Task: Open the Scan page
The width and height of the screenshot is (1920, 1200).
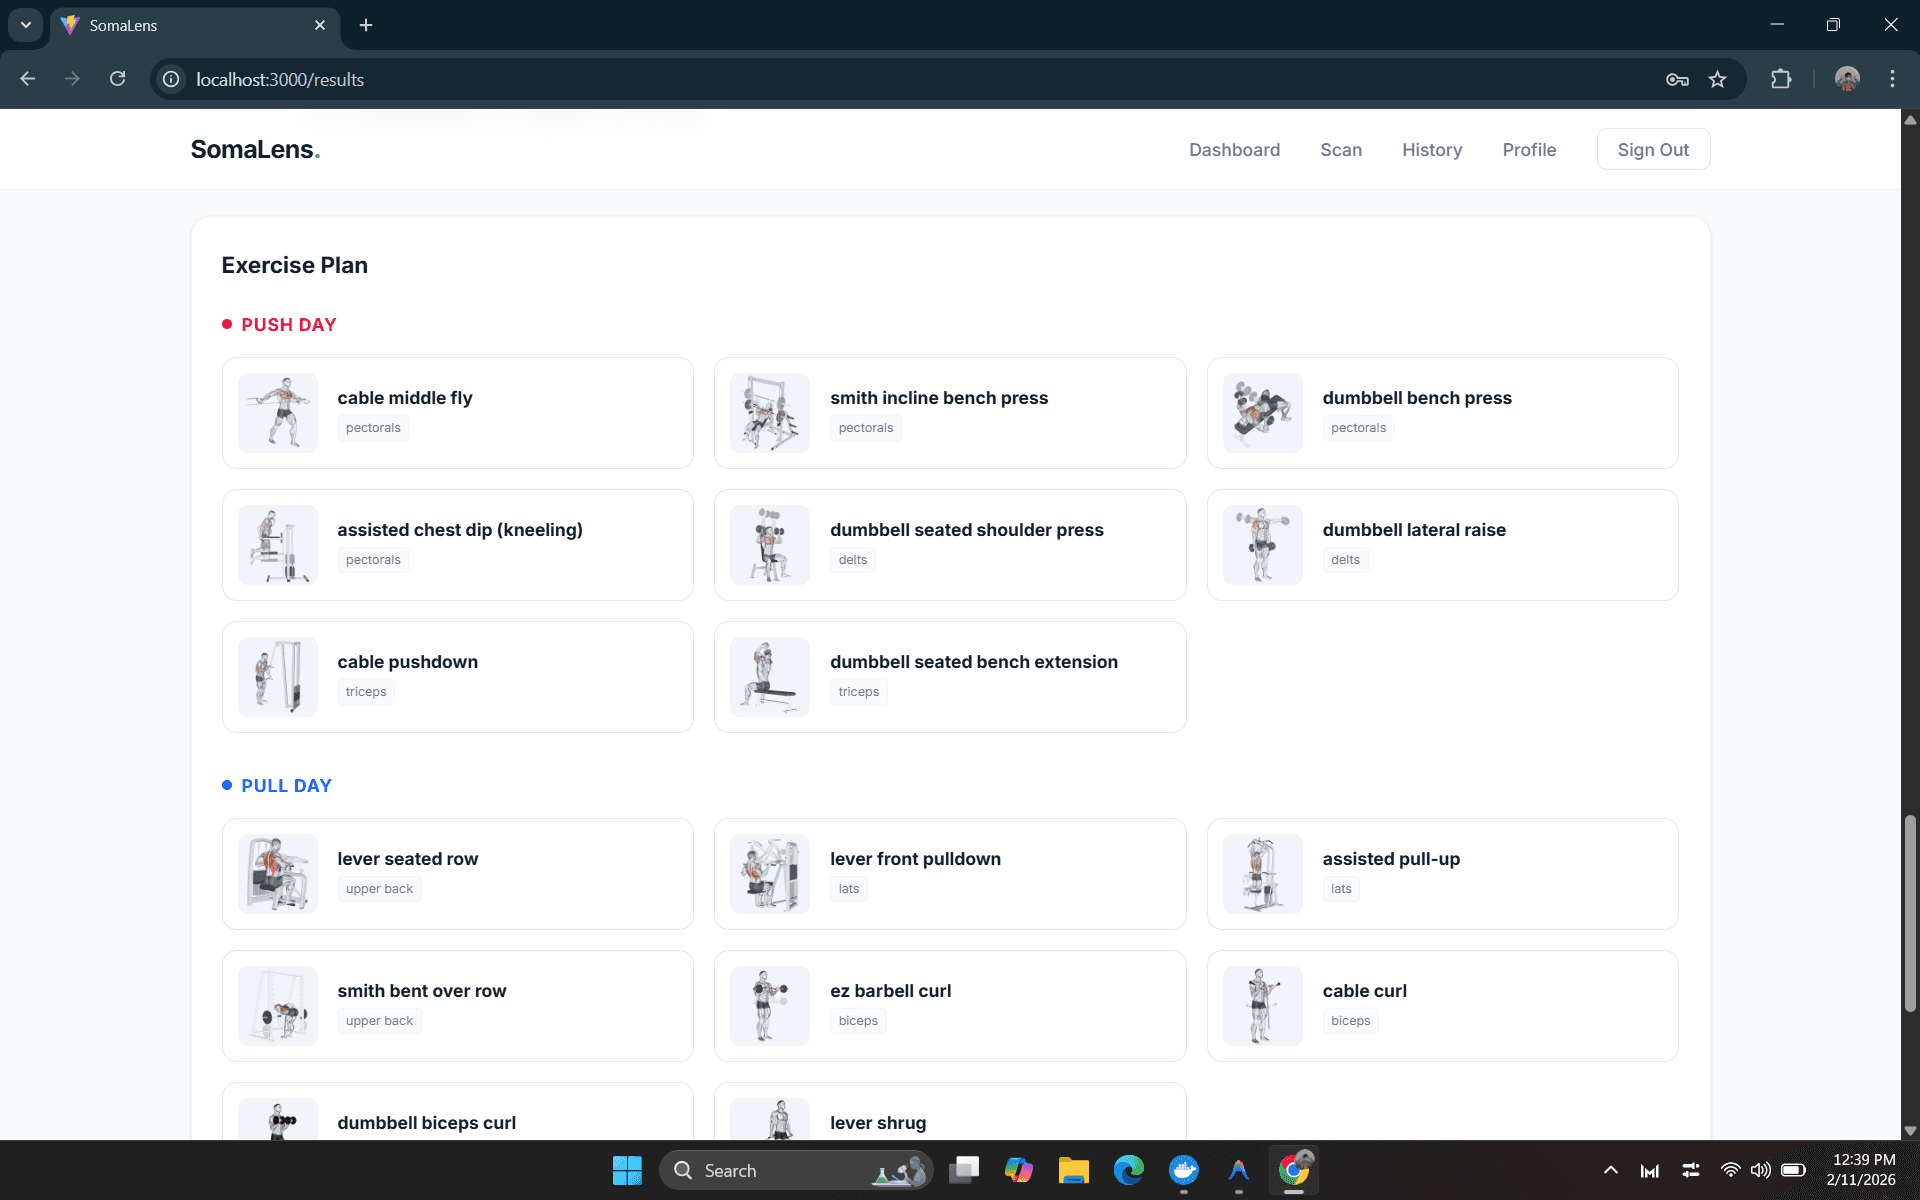Action: pyautogui.click(x=1341, y=150)
